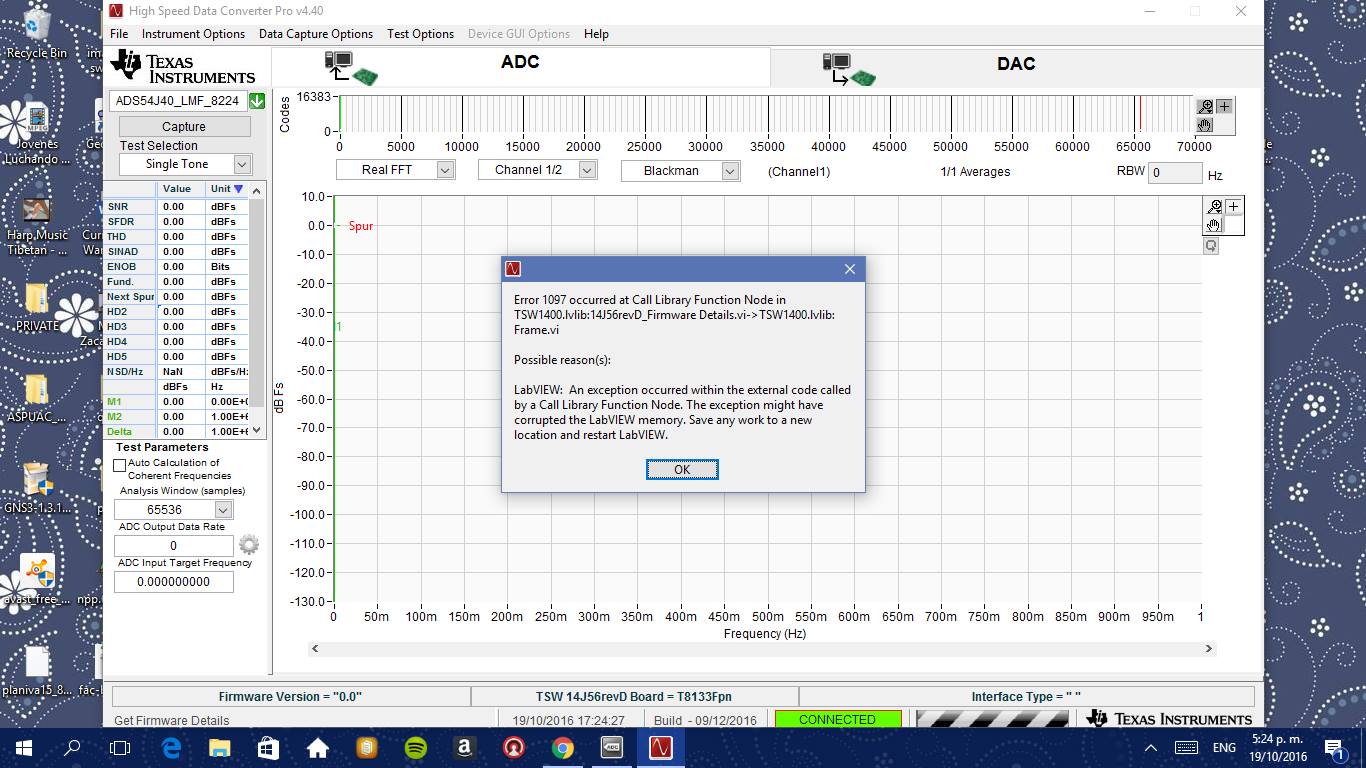The height and width of the screenshot is (768, 1366).
Task: Click the DAC tab board icon
Action: (849, 70)
